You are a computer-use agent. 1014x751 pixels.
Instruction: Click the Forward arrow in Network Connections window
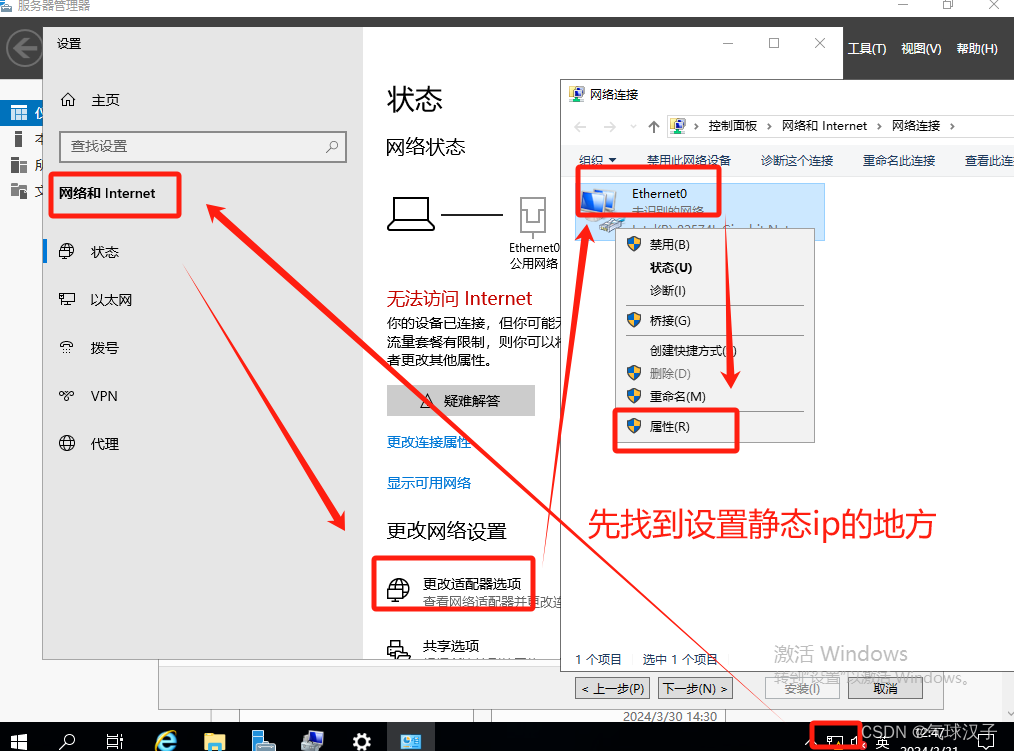[609, 127]
